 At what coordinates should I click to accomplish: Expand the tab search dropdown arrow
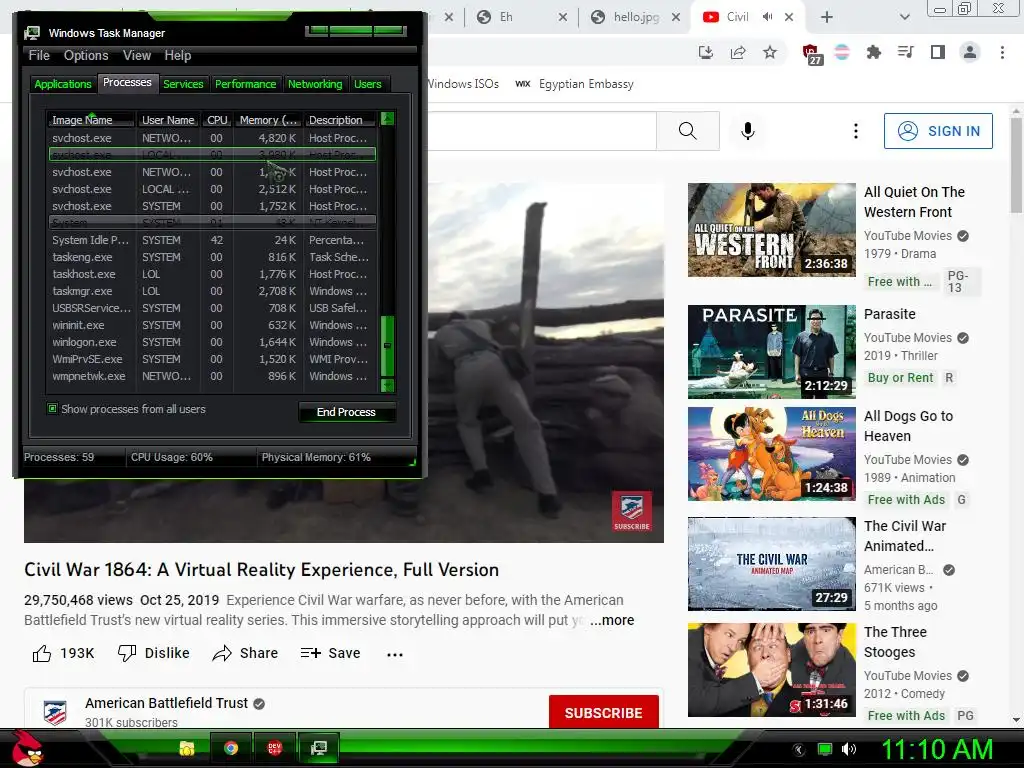(904, 17)
